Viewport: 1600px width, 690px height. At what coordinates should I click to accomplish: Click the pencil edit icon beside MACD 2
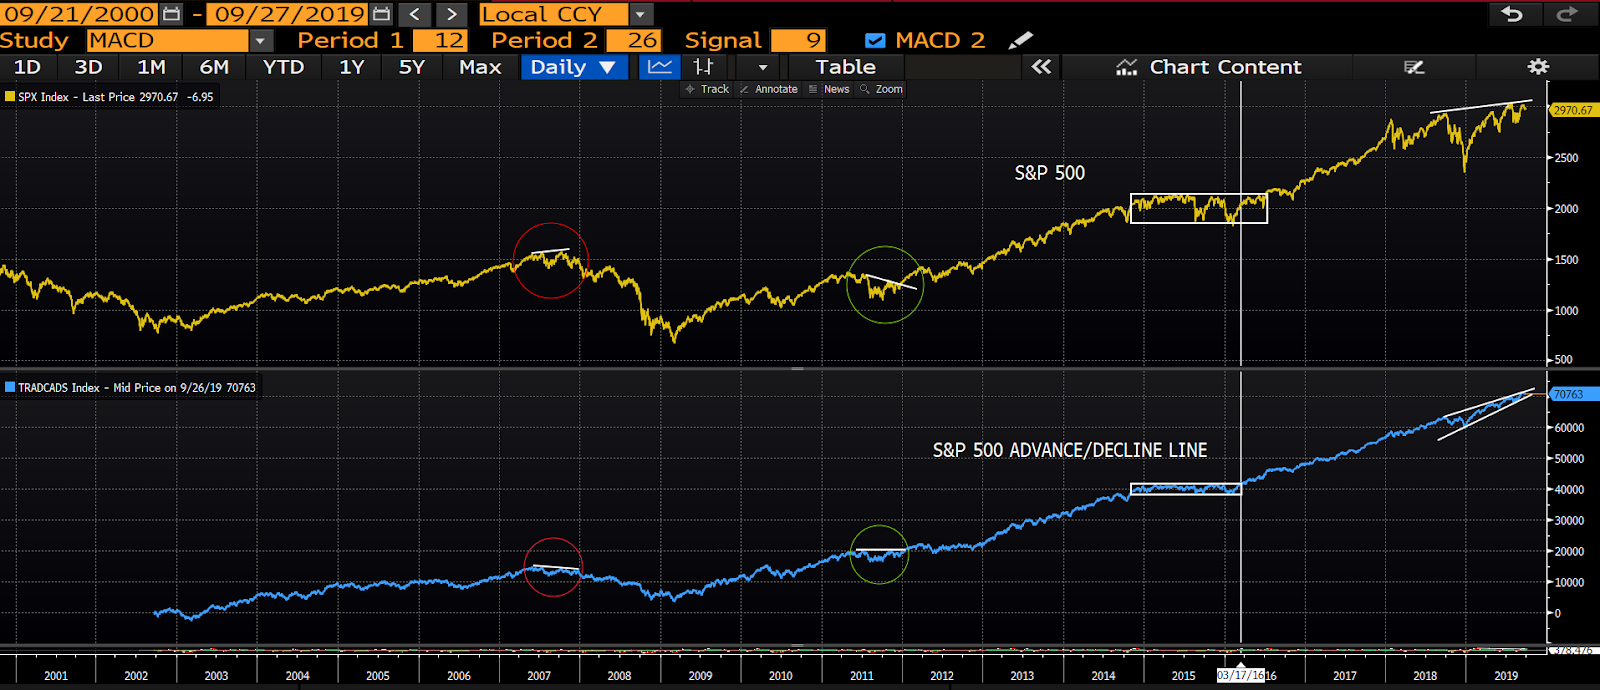coord(1020,40)
